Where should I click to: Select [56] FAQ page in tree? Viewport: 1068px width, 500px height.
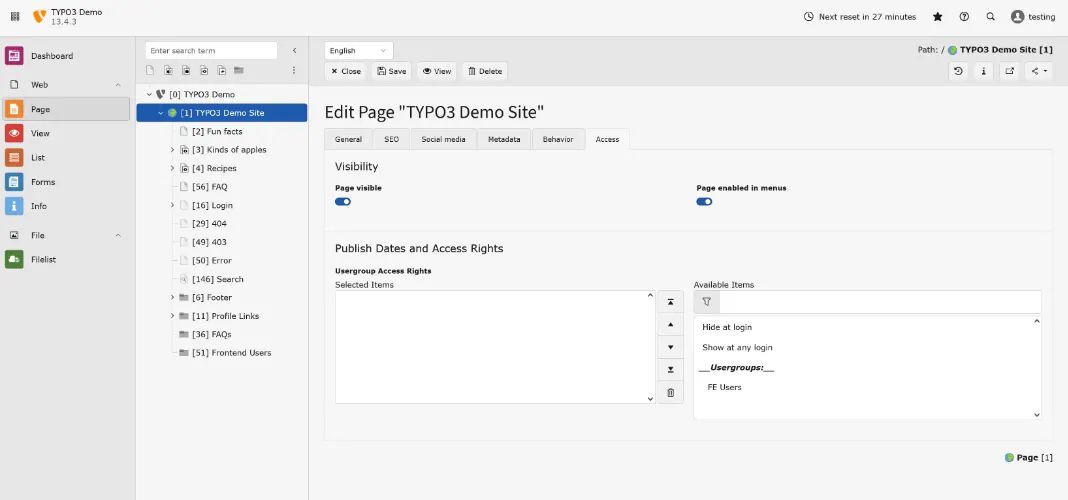pos(209,187)
